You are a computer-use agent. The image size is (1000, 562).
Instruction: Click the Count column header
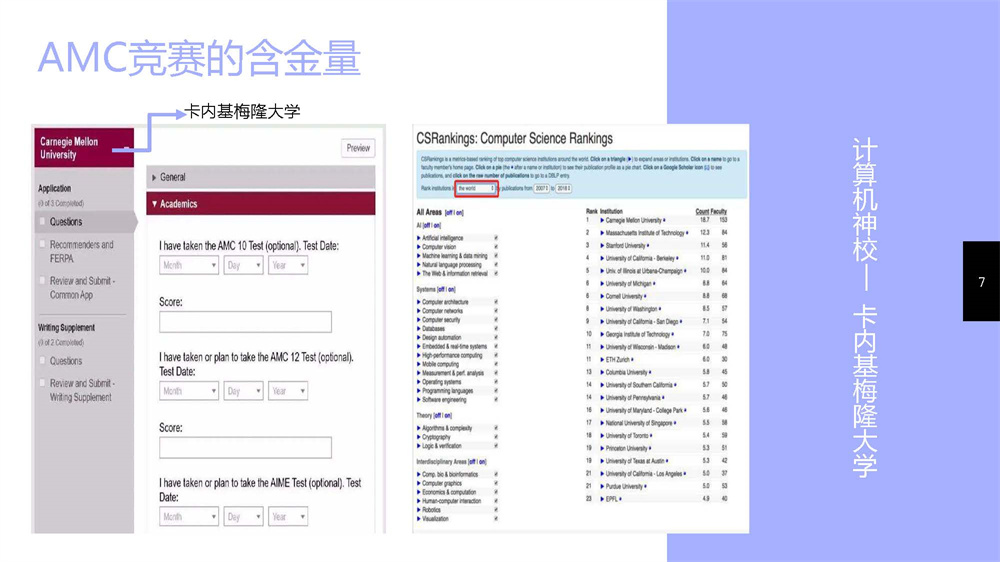702,211
